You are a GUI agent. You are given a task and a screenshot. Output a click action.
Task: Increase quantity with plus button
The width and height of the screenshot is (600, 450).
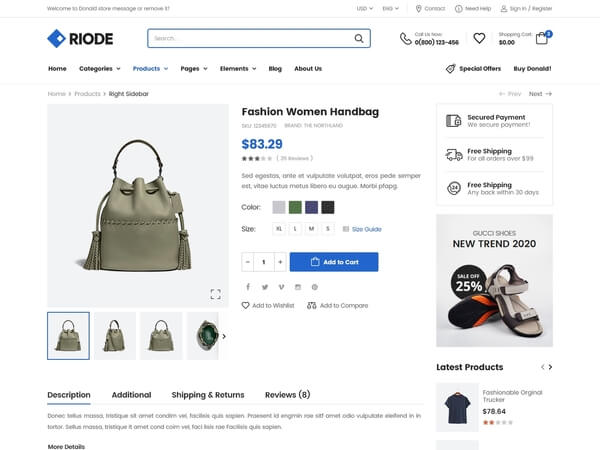pos(280,262)
